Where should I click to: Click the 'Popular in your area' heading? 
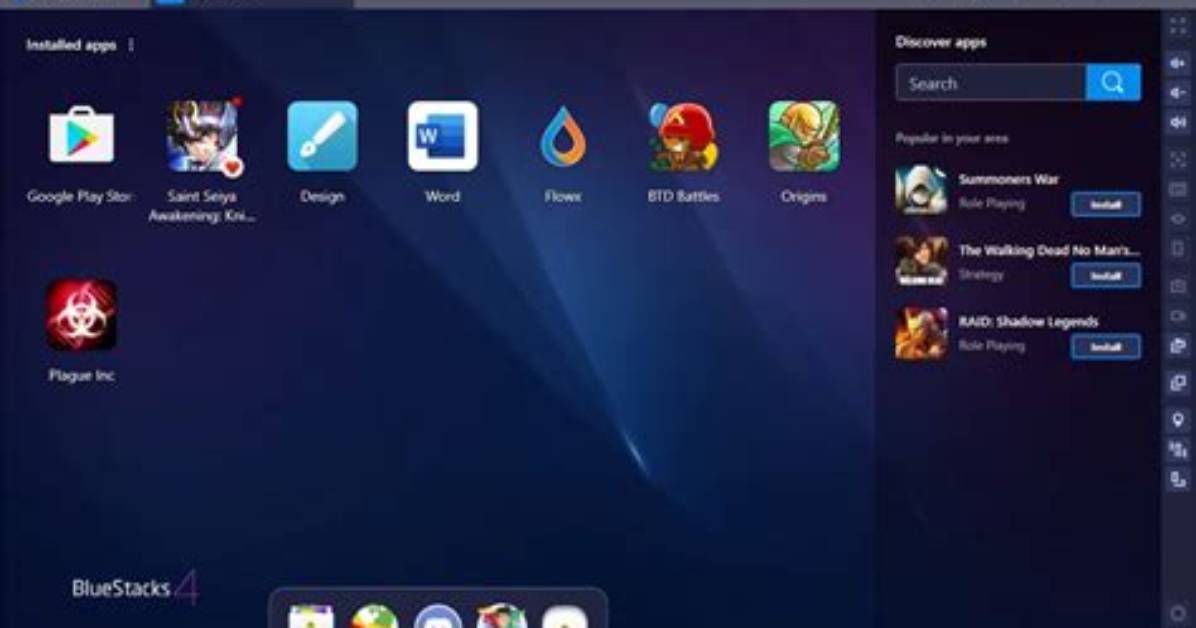pyautogui.click(x=952, y=138)
